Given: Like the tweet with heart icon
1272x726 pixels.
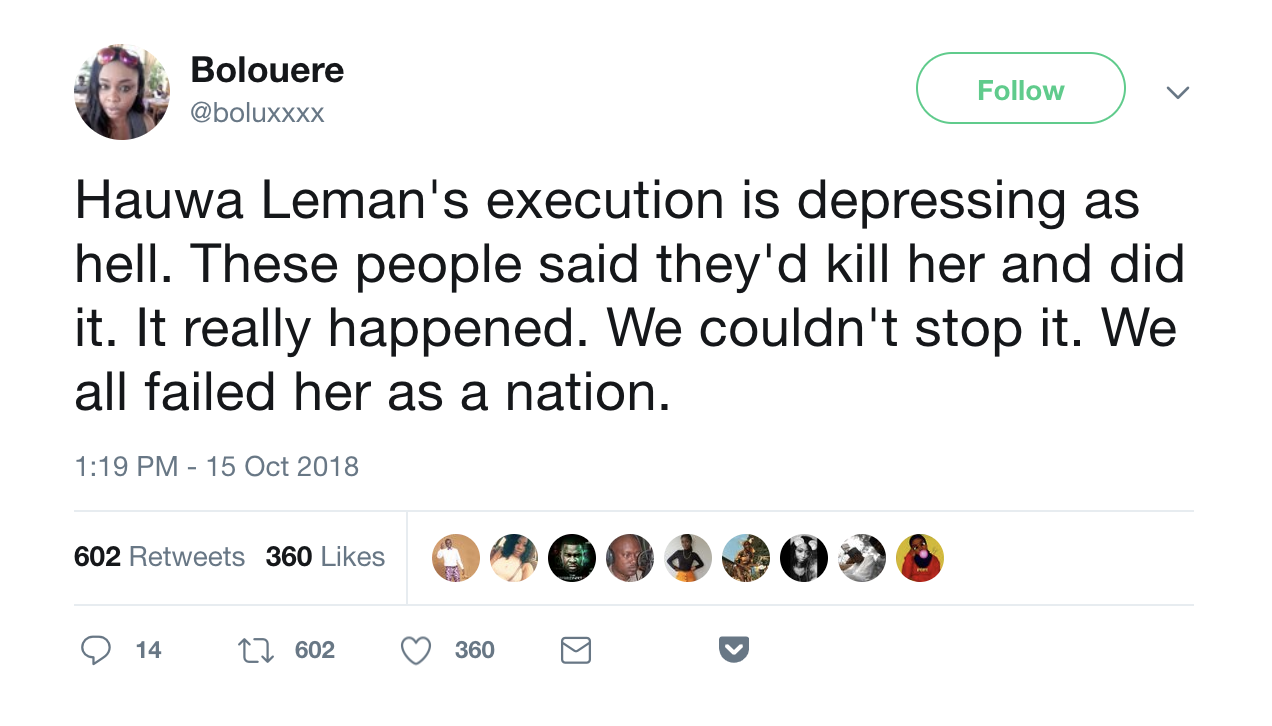Looking at the screenshot, I should (415, 651).
